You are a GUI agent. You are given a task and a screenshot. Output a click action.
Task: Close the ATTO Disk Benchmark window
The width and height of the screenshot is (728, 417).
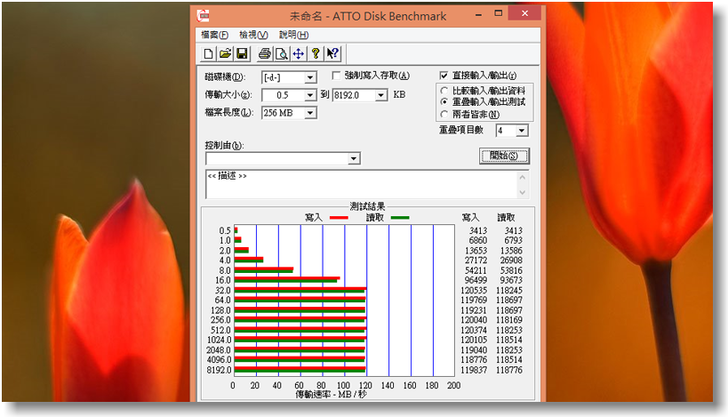(525, 13)
